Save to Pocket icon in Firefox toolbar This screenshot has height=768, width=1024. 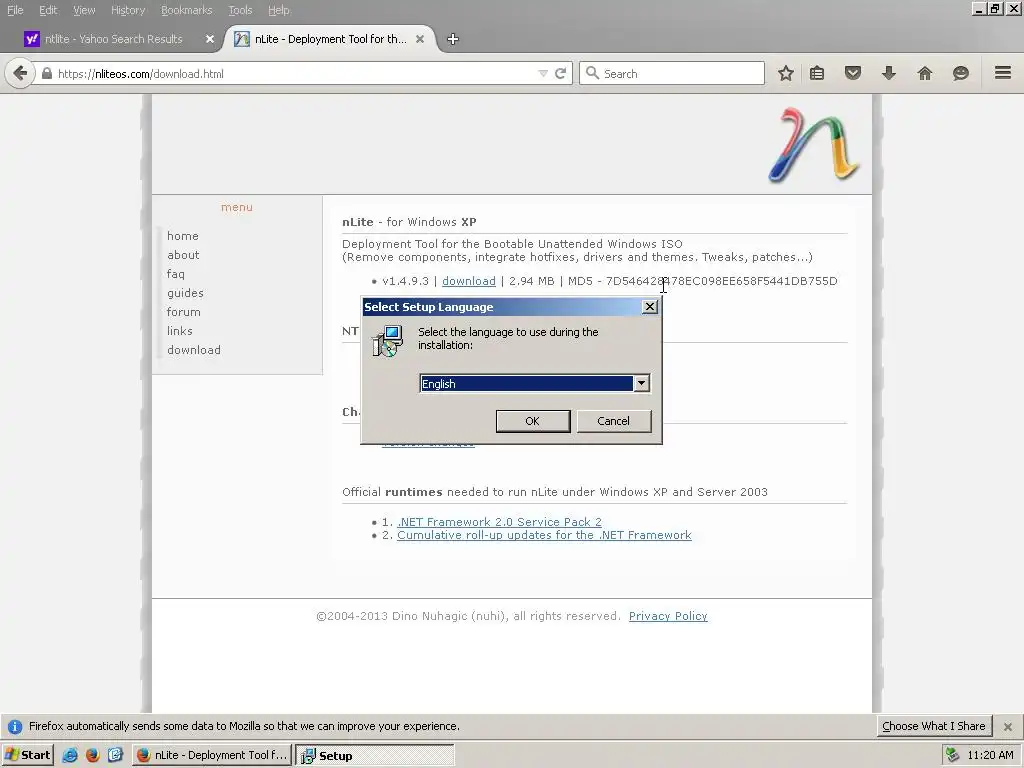click(x=853, y=73)
